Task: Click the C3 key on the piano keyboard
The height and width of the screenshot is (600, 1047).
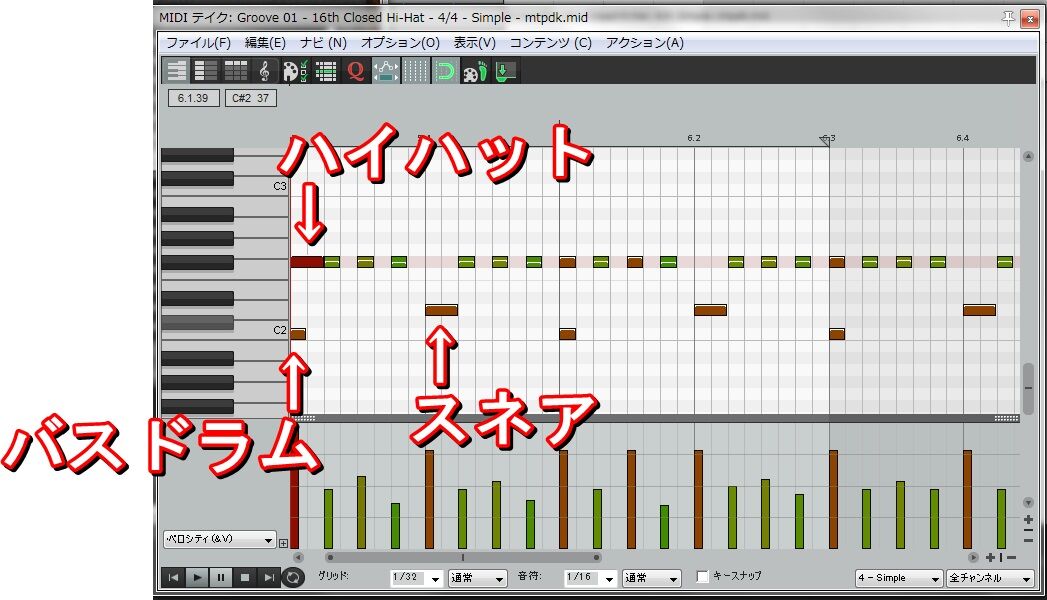Action: [x=255, y=187]
